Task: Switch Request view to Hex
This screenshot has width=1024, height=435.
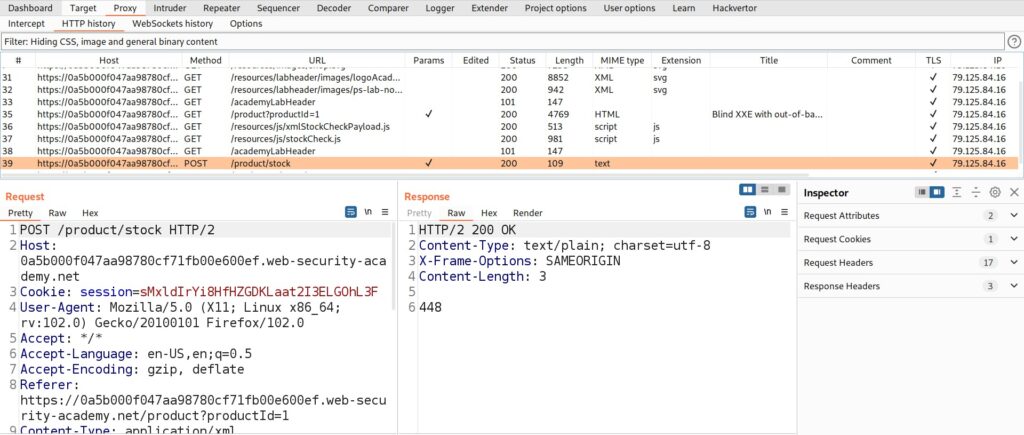Action: coord(90,213)
